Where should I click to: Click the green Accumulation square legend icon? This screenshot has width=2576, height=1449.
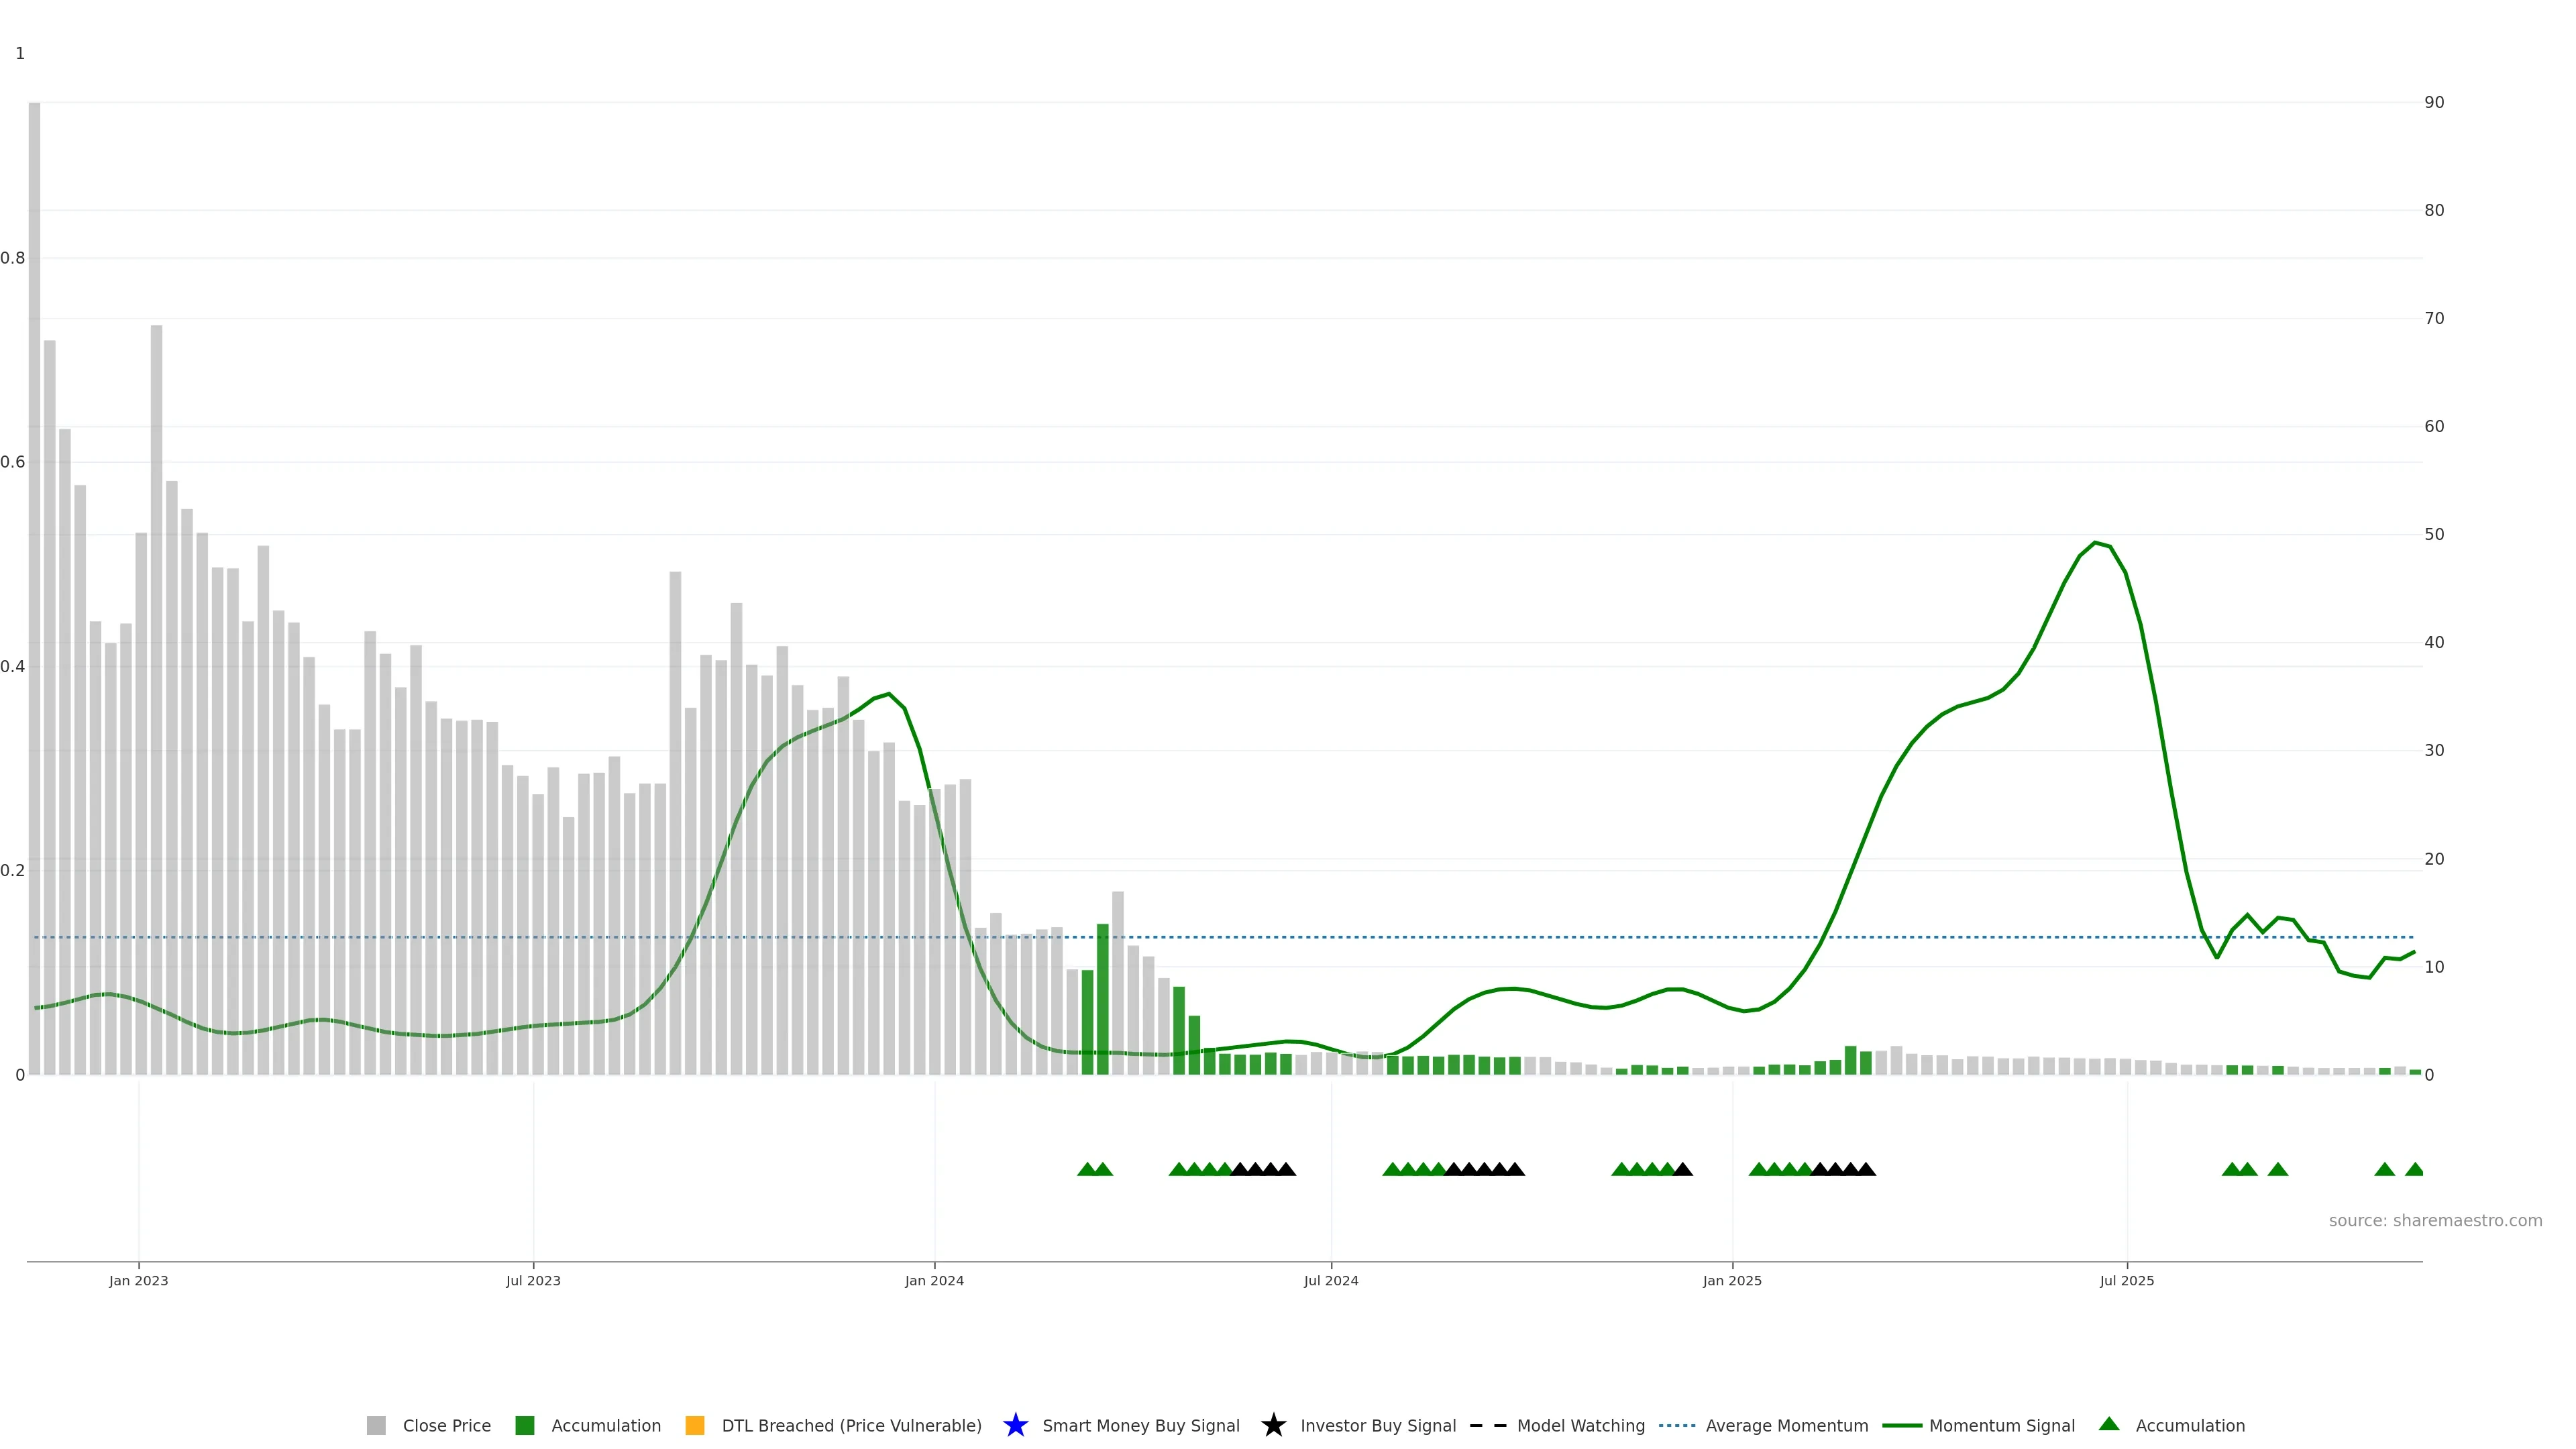coord(524,1426)
